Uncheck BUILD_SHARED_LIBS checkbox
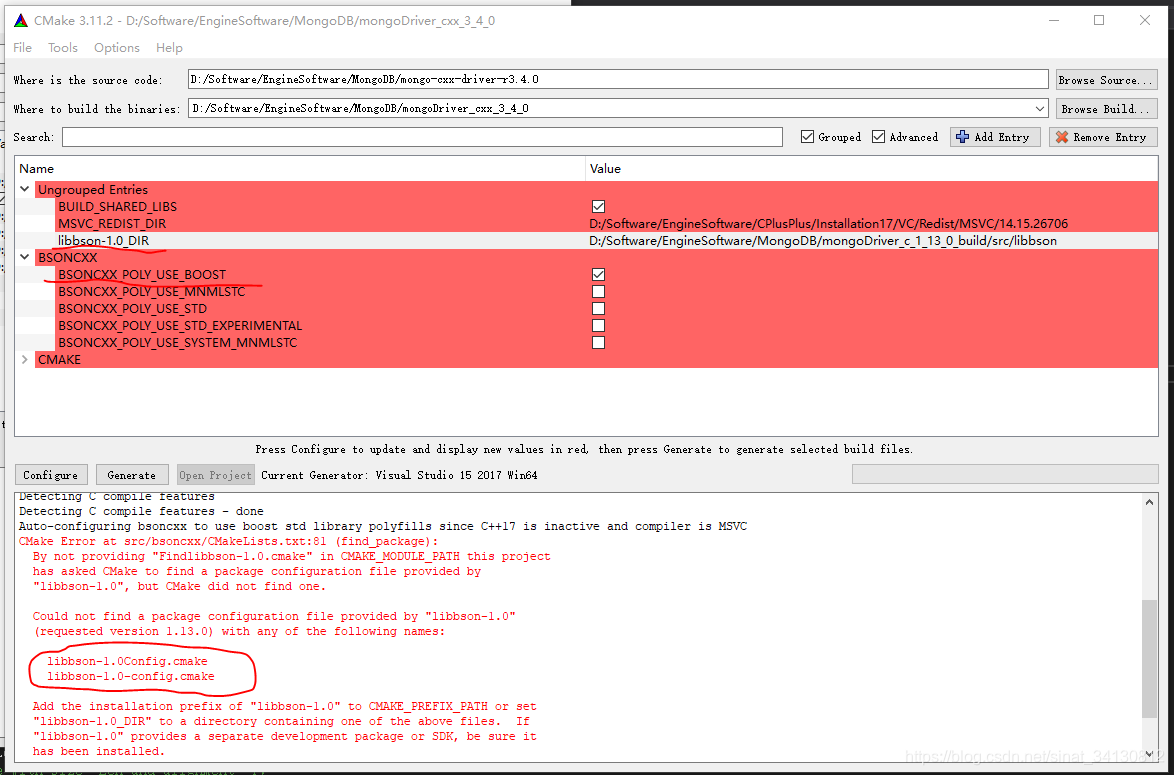Image resolution: width=1174 pixels, height=775 pixels. click(598, 207)
